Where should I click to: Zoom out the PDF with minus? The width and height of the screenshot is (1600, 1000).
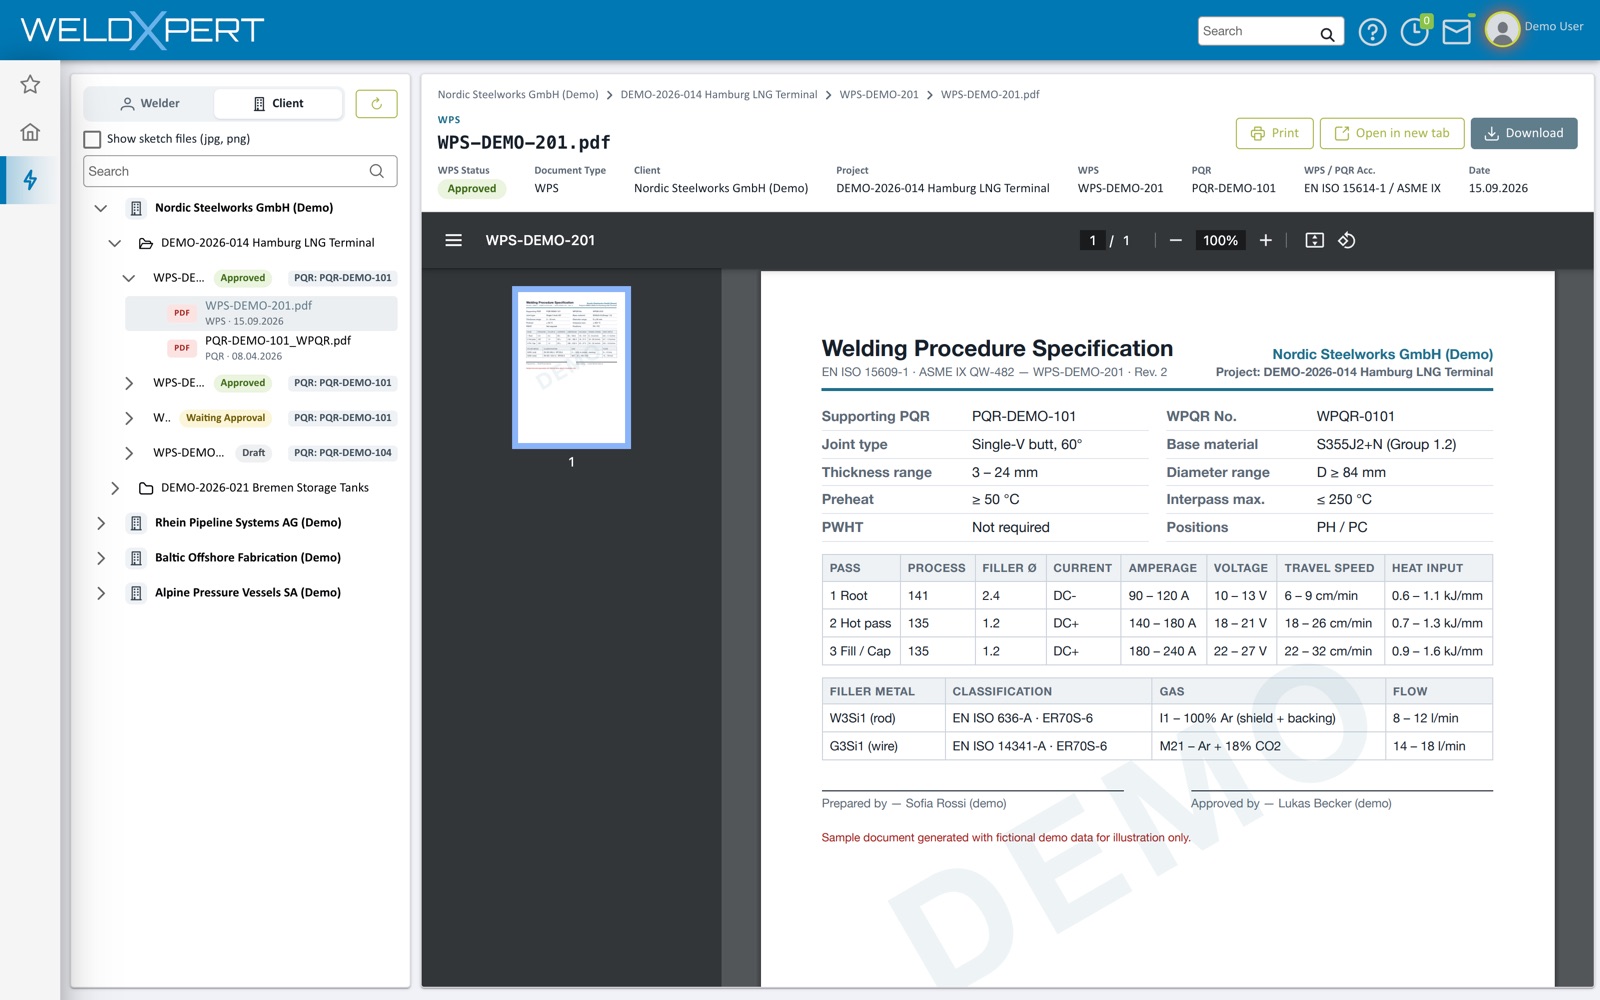1176,240
